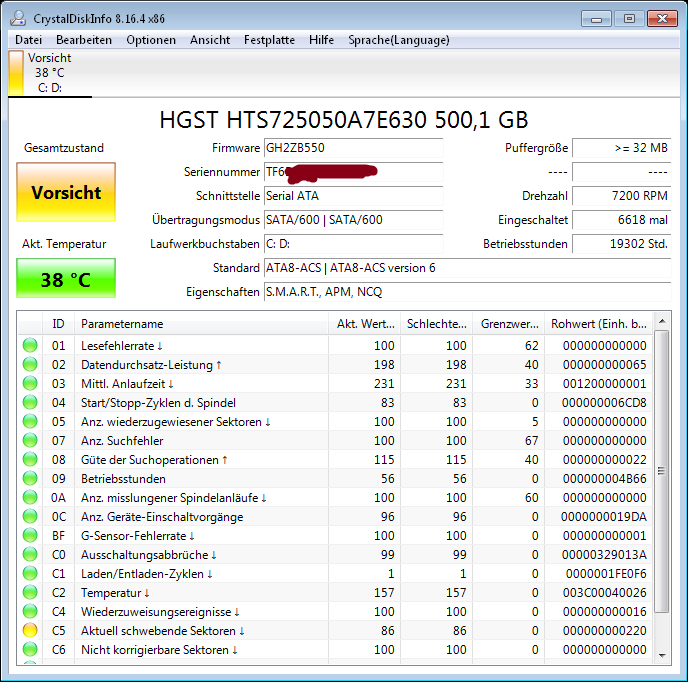Click the Eigenschaften field S.M.A.R.T., APM, NCQ
The height and width of the screenshot is (682, 688).
click(x=468, y=292)
